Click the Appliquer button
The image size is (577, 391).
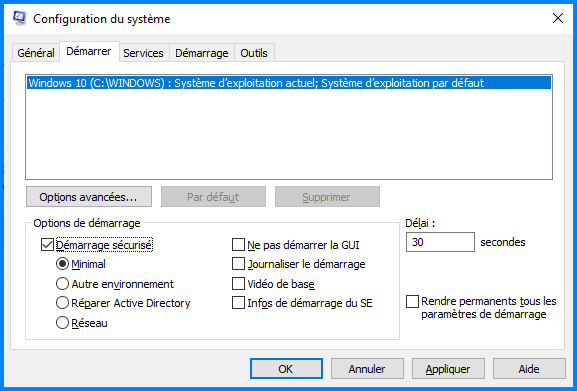448,369
